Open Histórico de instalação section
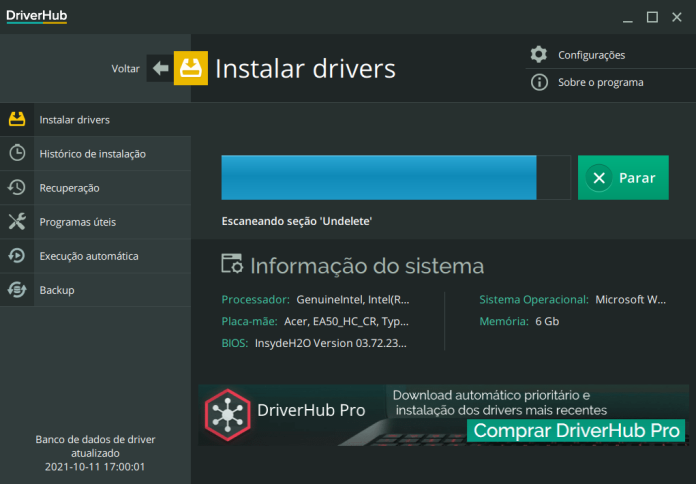Image resolution: width=696 pixels, height=484 pixels. tap(95, 154)
